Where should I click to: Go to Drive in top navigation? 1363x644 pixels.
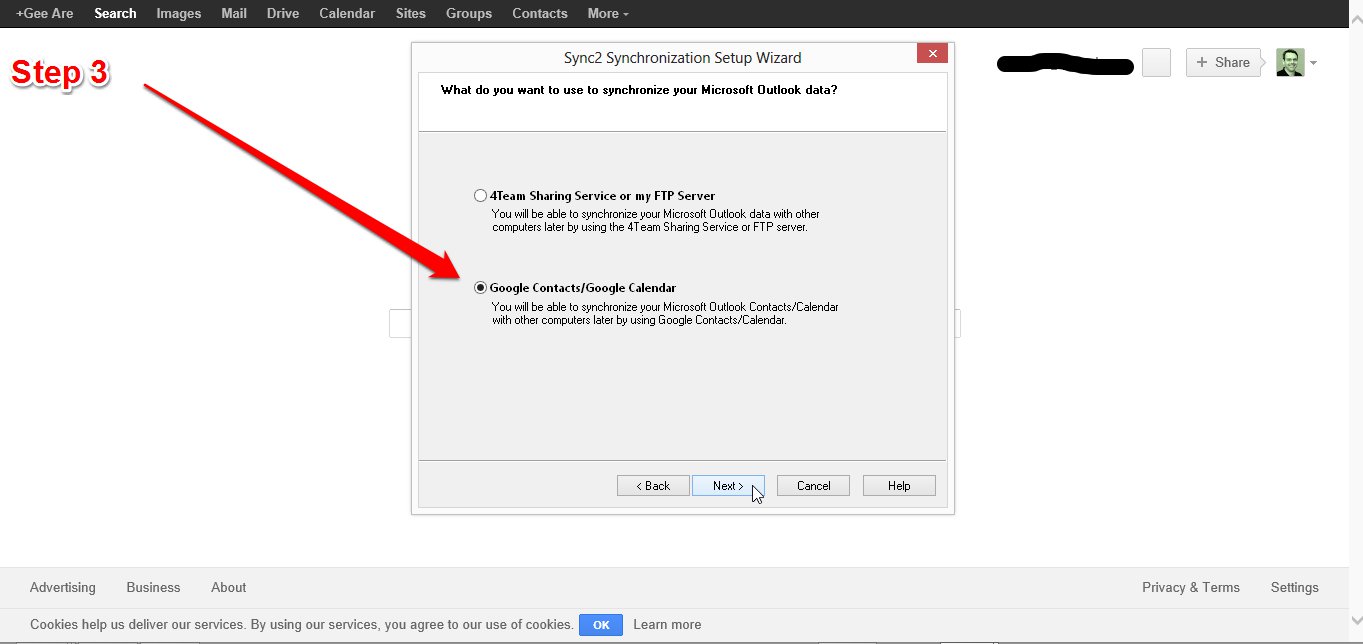283,13
